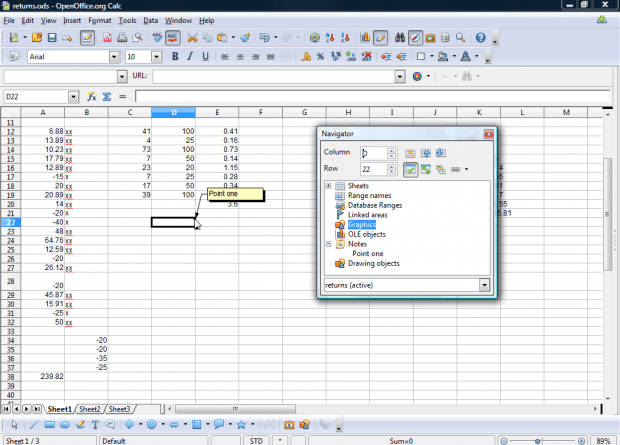Screen dimensions: 620x445
Task: Click the Undo icon
Action: point(264,38)
